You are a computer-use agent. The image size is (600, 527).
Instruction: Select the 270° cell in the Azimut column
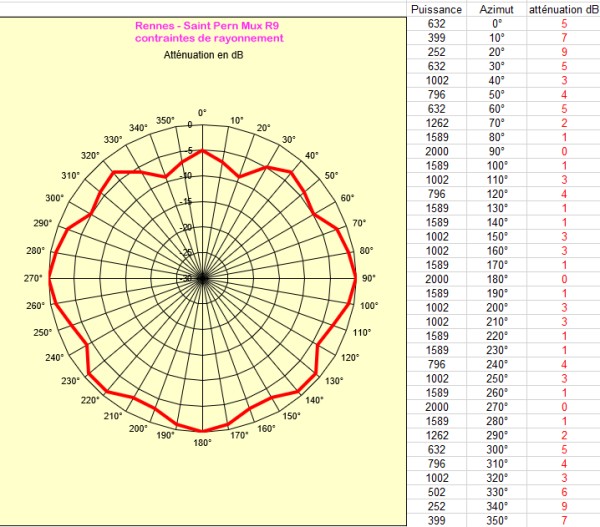496,407
